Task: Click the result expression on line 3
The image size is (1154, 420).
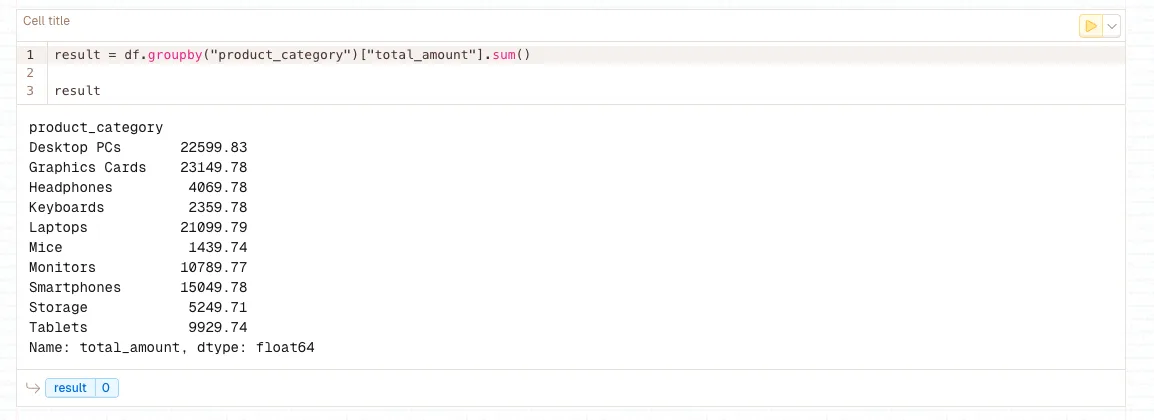Action: click(77, 91)
